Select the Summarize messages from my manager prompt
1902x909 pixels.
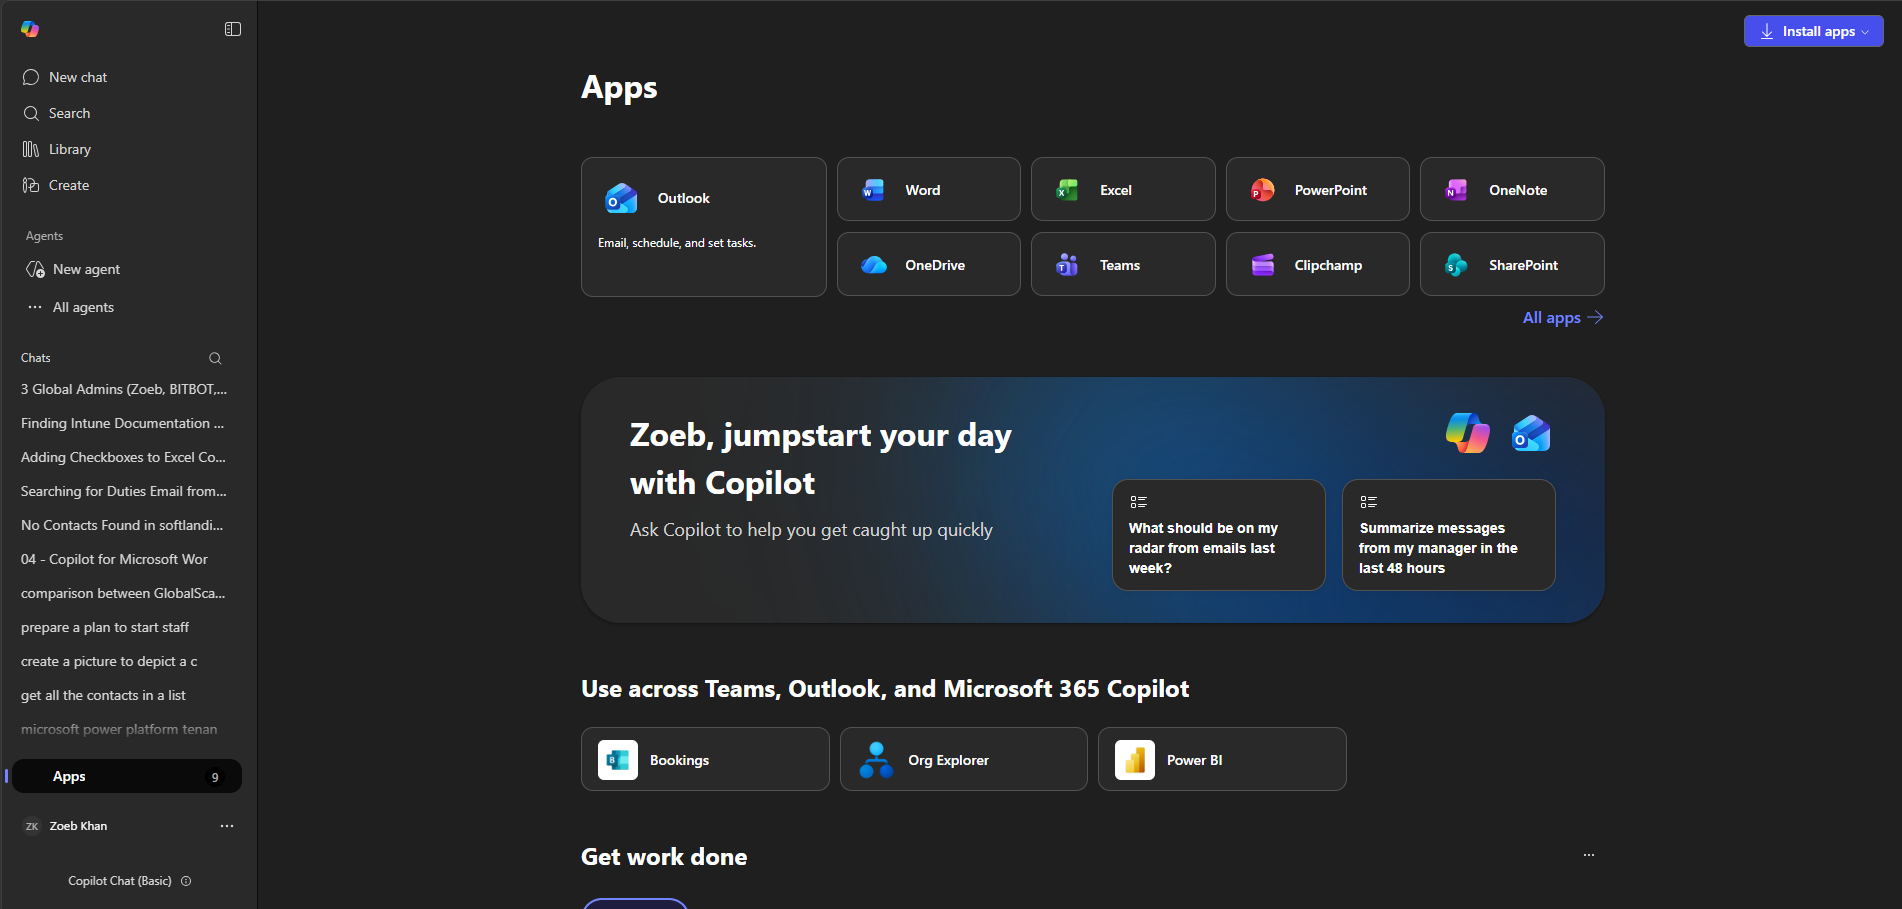[x=1447, y=536]
